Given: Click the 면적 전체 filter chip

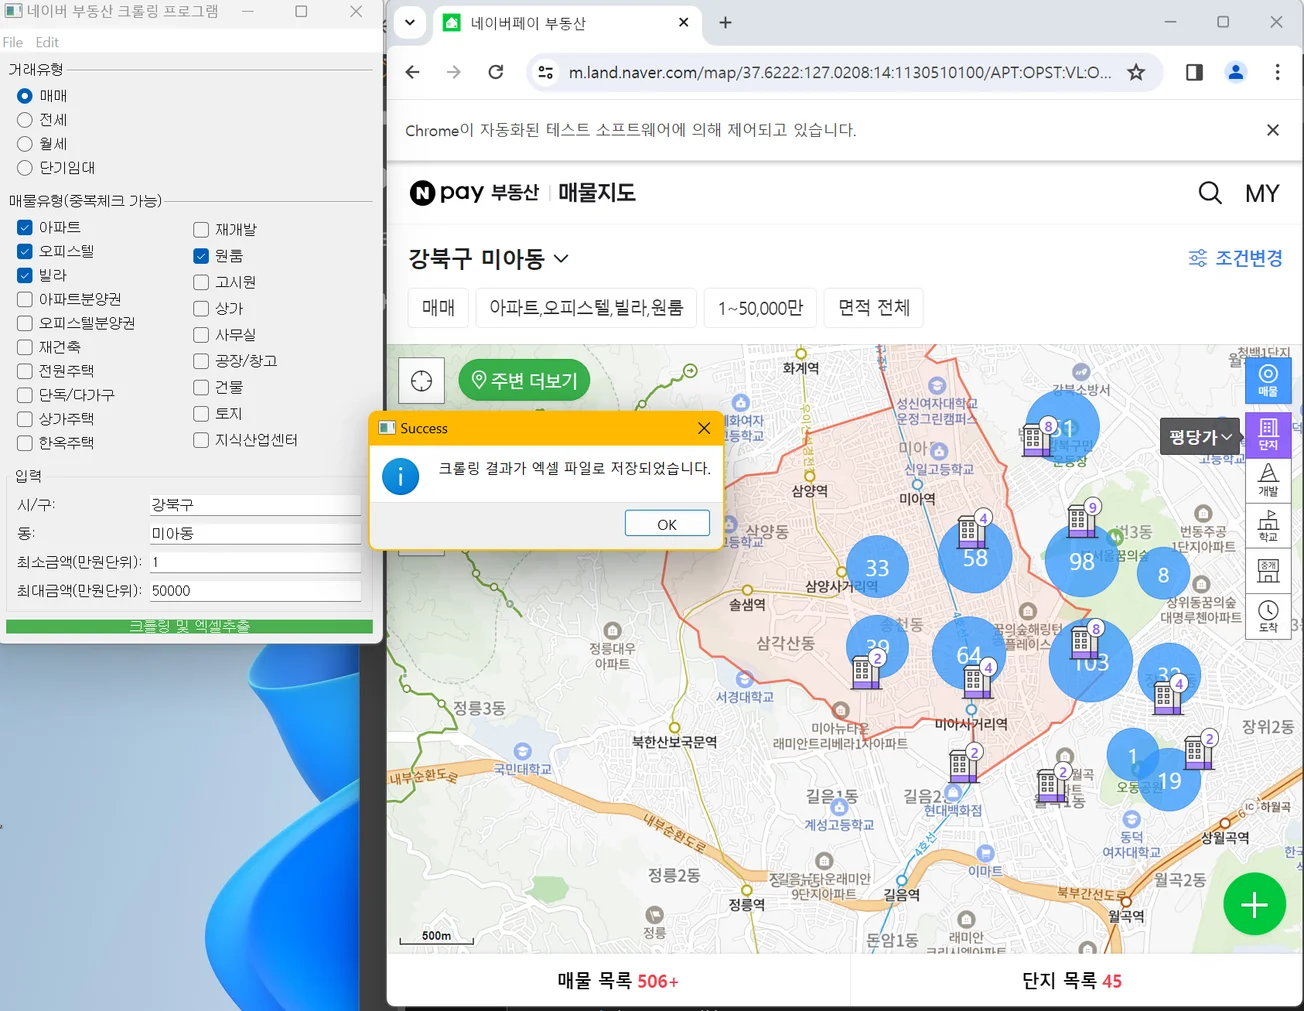Looking at the screenshot, I should (874, 308).
